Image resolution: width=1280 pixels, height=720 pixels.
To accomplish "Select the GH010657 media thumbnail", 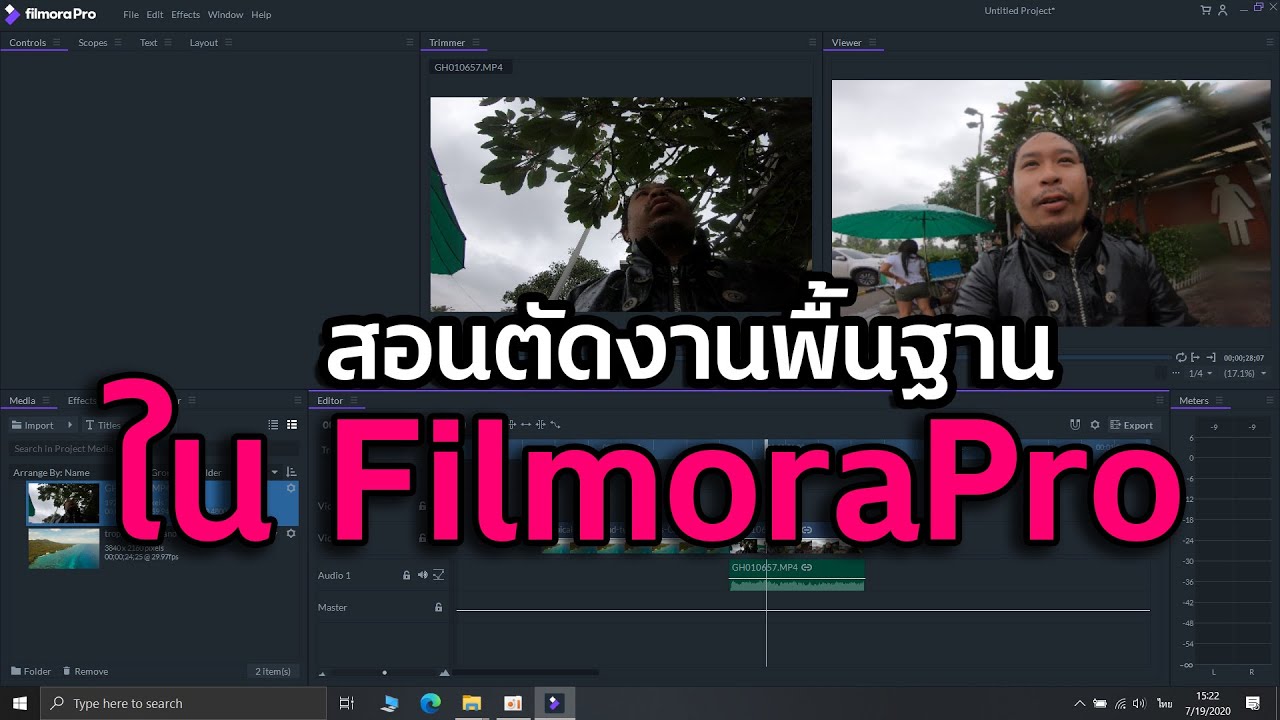I will click(x=64, y=504).
